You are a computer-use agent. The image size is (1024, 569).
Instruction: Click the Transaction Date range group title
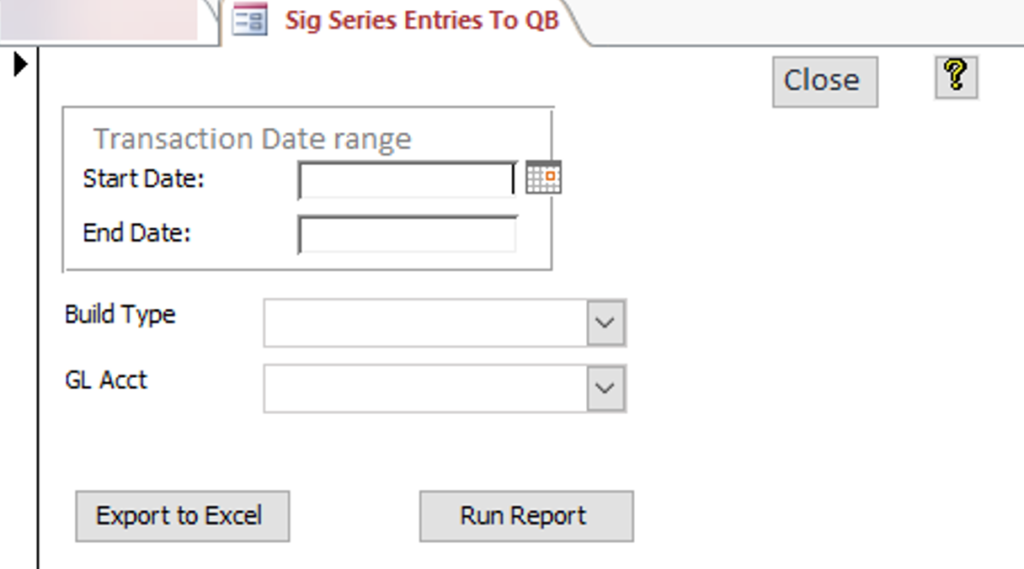252,139
